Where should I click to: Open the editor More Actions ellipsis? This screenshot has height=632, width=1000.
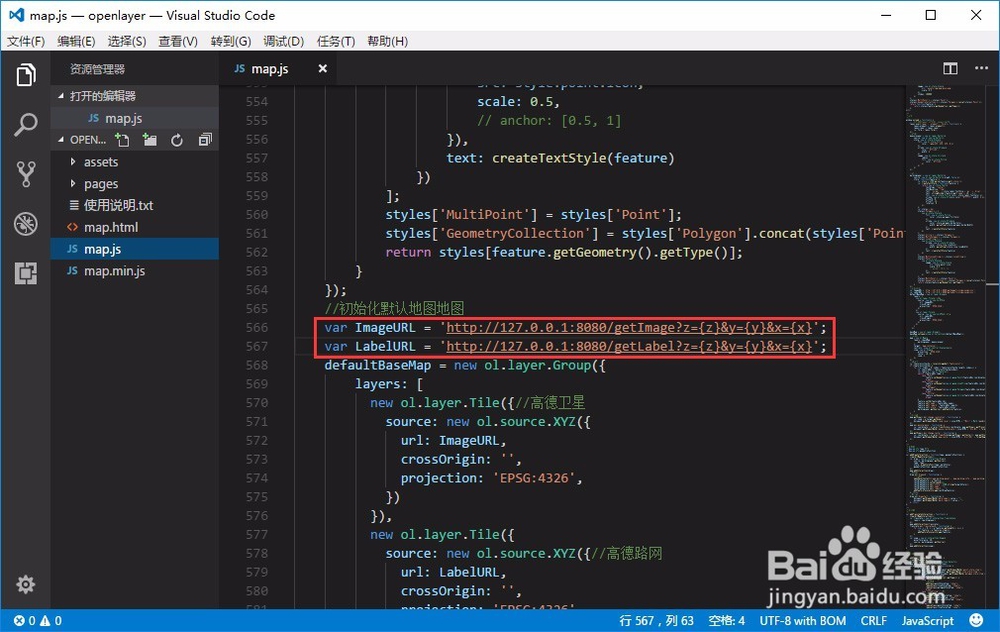pos(981,68)
